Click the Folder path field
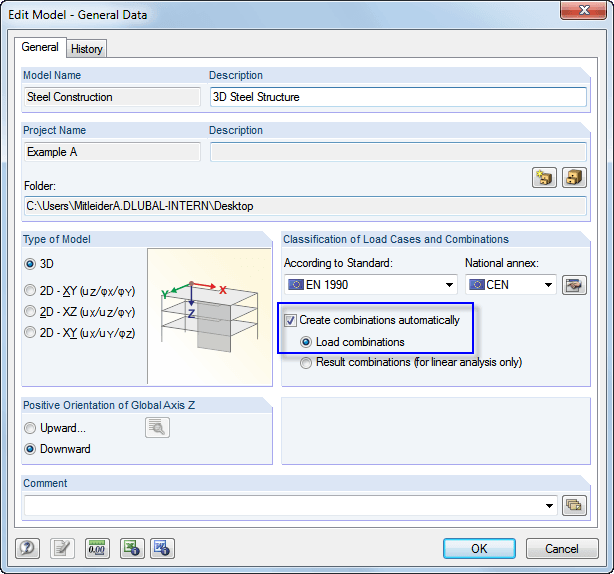The width and height of the screenshot is (614, 574). tap(305, 206)
